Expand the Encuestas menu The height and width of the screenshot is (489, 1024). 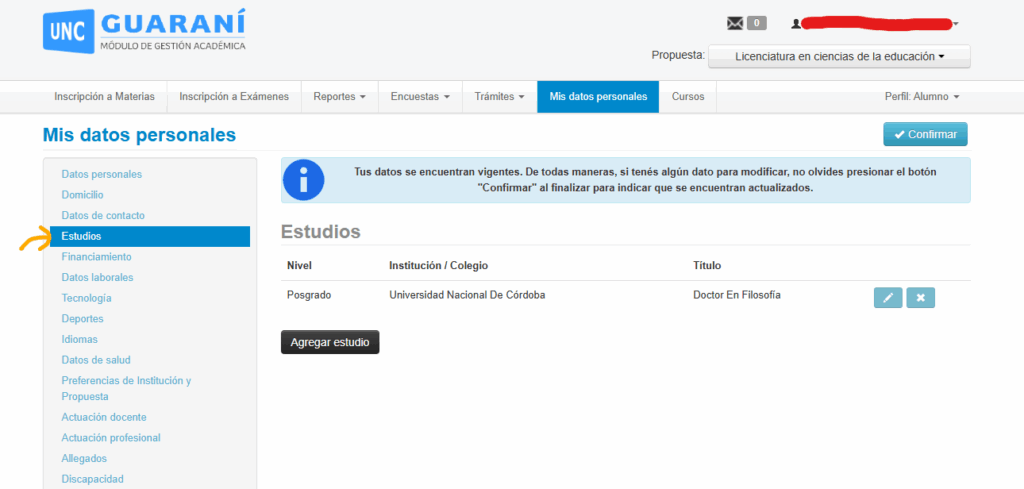[420, 97]
